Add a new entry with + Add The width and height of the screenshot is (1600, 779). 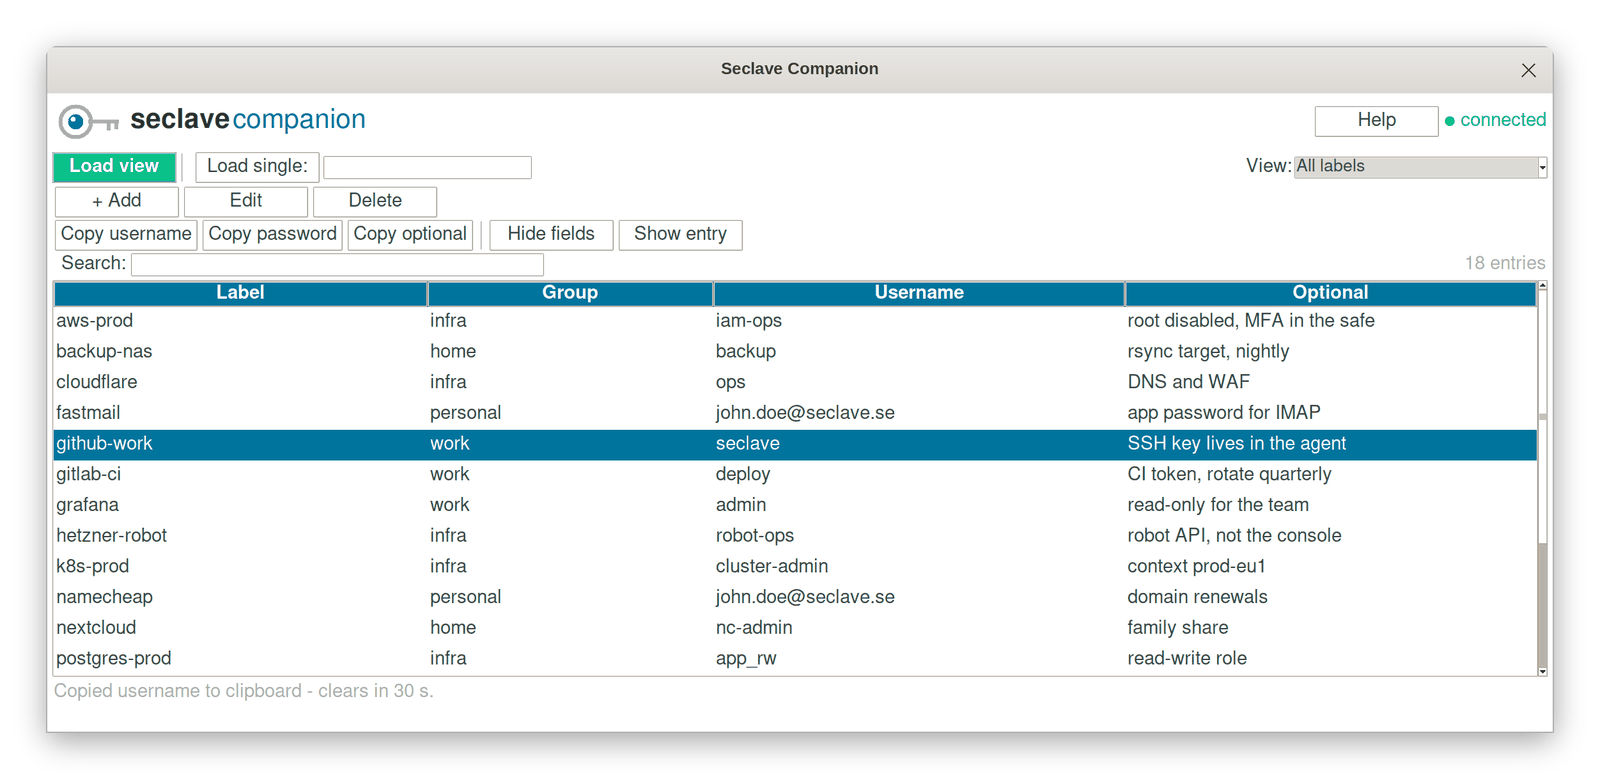[117, 201]
